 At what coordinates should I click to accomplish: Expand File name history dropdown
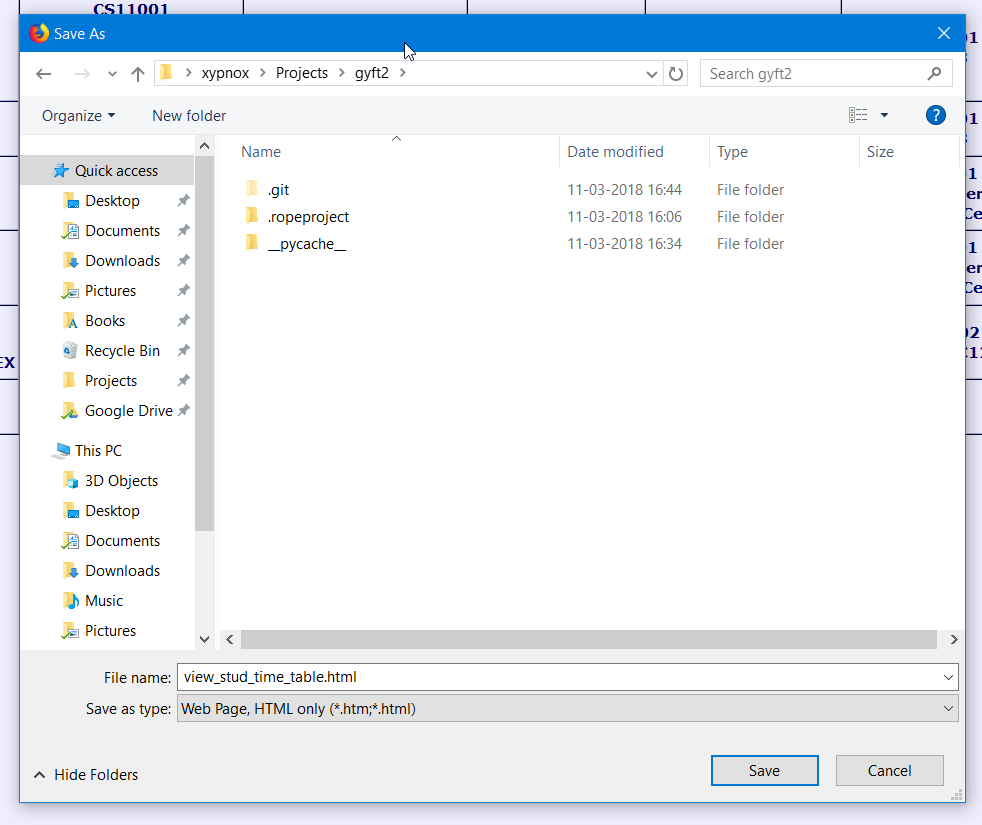tap(948, 677)
